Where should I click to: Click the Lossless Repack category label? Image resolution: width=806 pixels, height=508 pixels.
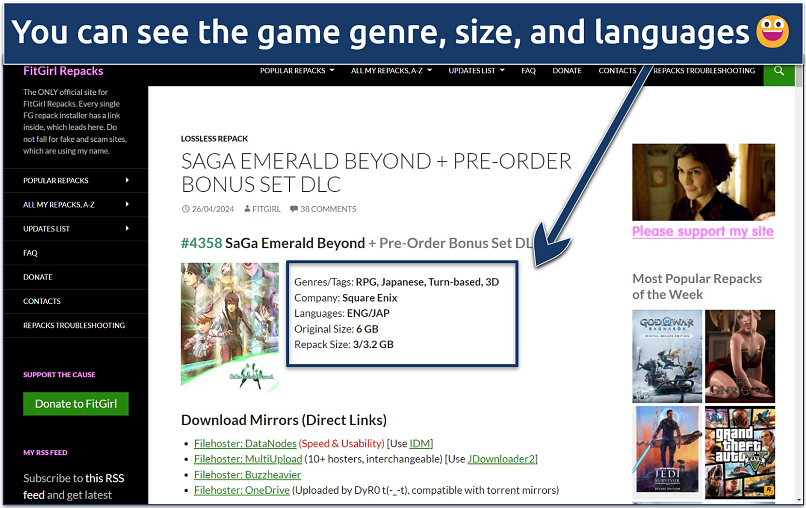coord(214,139)
